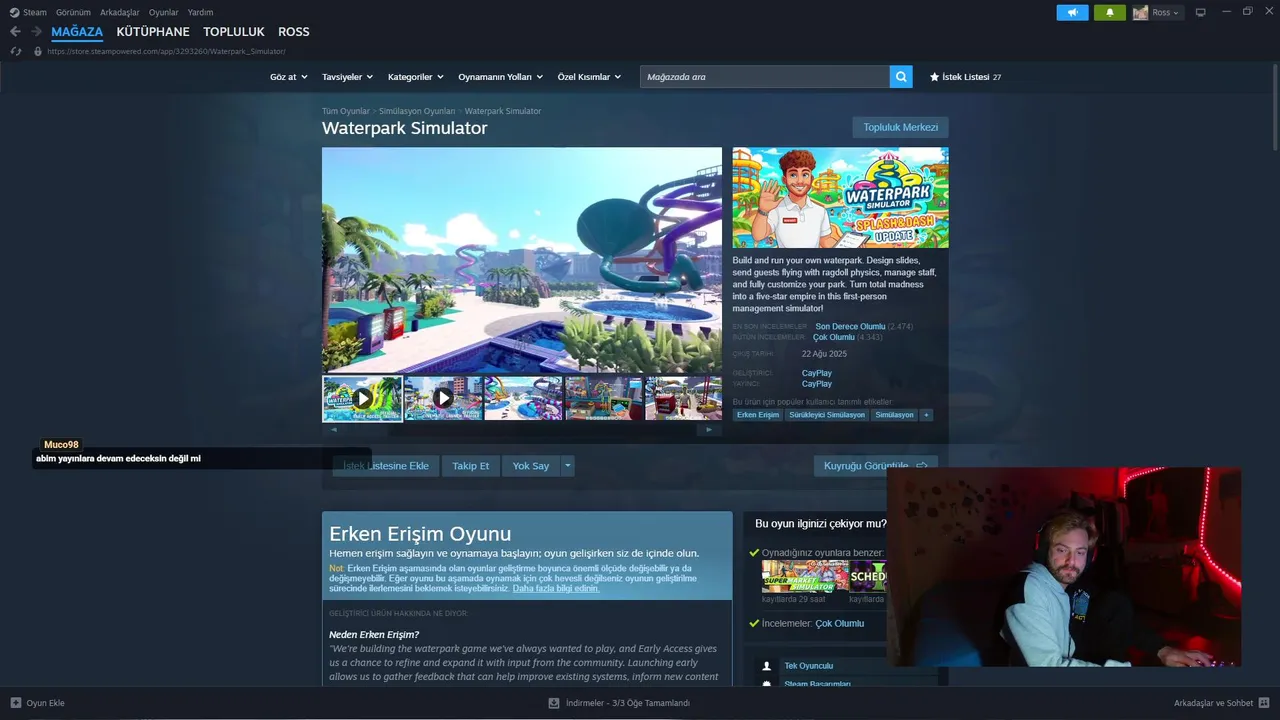Expand the Yok Say options arrow

[x=567, y=466]
